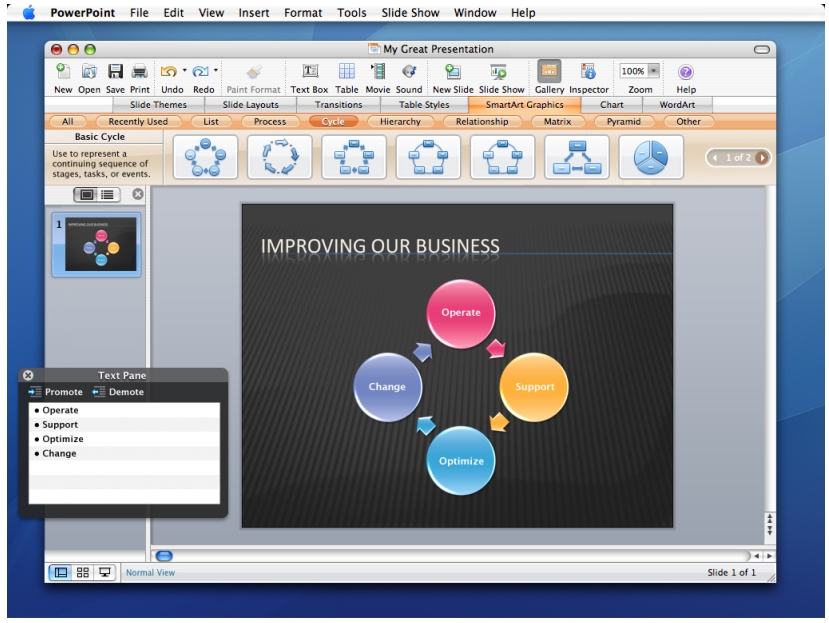Open the Format menu
829x623 pixels.
click(302, 13)
